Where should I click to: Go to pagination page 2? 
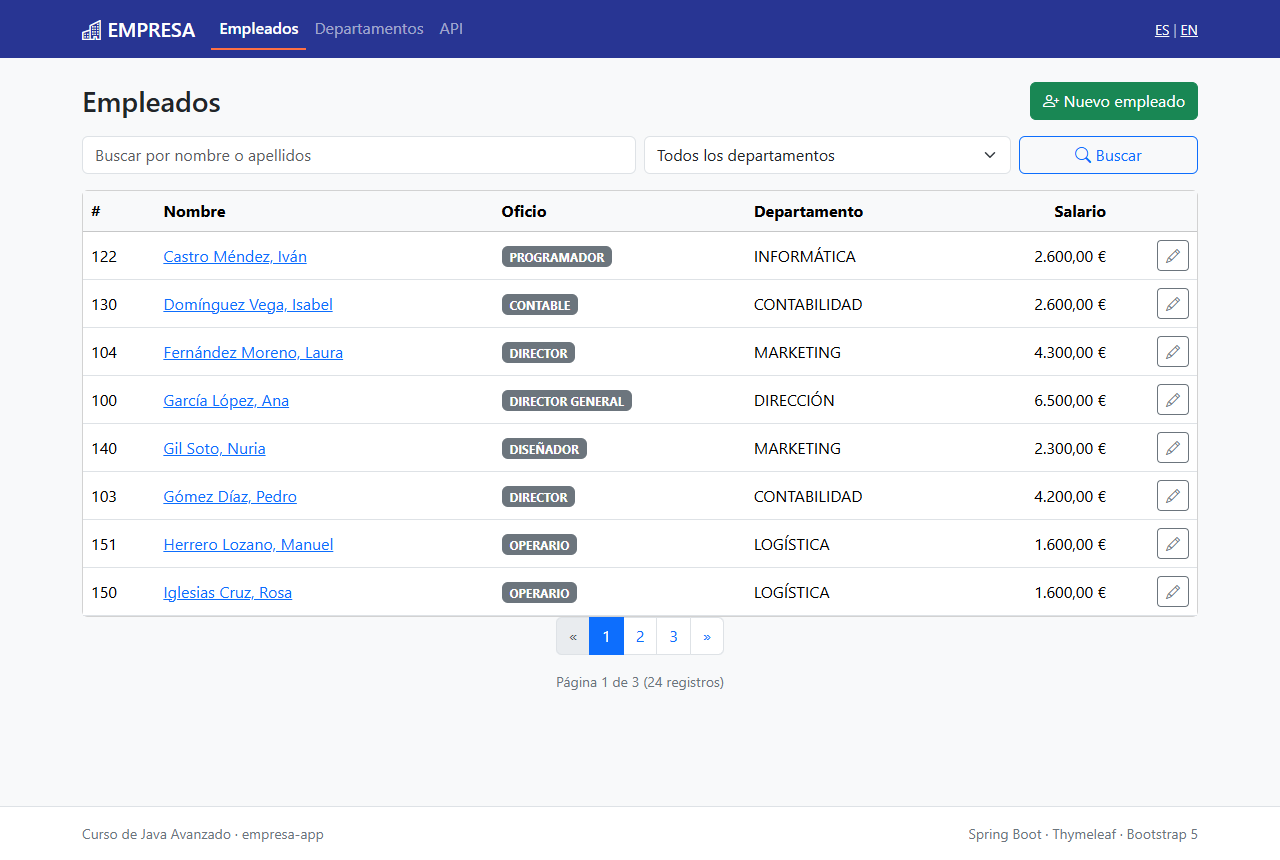click(640, 636)
